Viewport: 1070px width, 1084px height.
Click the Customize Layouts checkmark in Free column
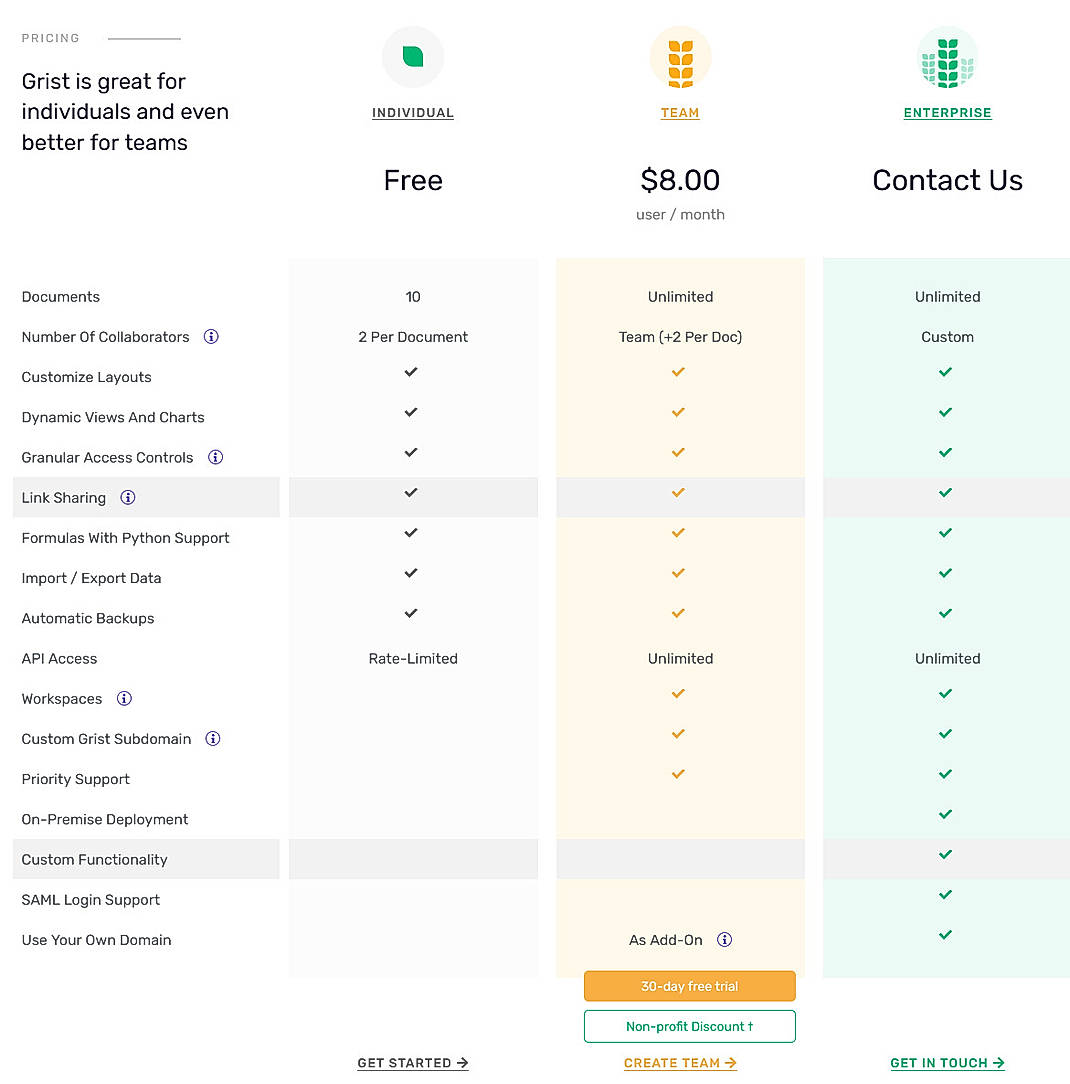(x=410, y=372)
